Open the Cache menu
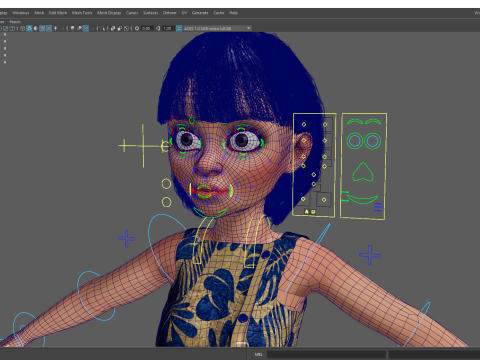 (219, 13)
